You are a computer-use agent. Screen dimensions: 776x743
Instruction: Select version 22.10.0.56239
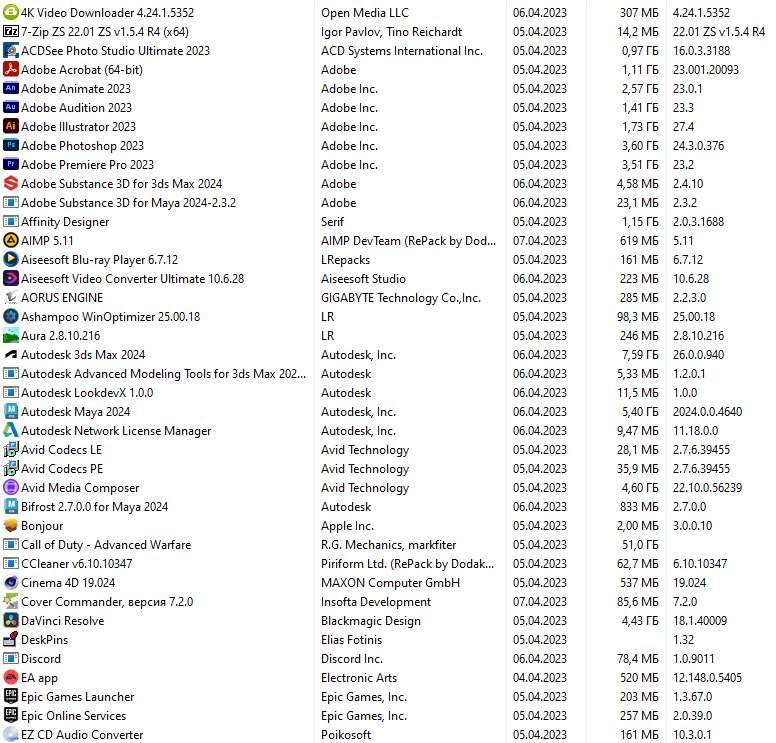[x=707, y=488]
